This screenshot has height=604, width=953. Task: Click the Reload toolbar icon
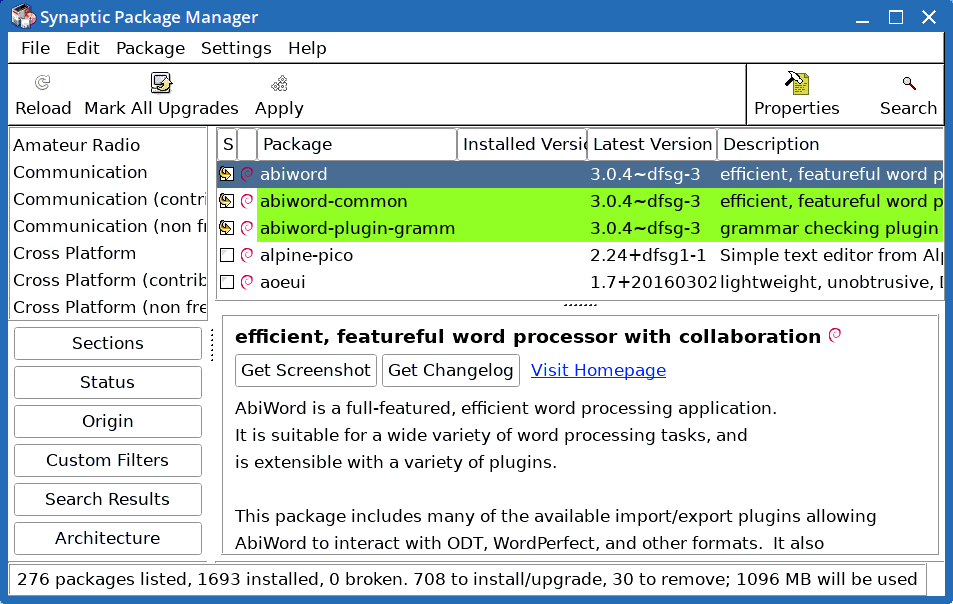tap(43, 82)
